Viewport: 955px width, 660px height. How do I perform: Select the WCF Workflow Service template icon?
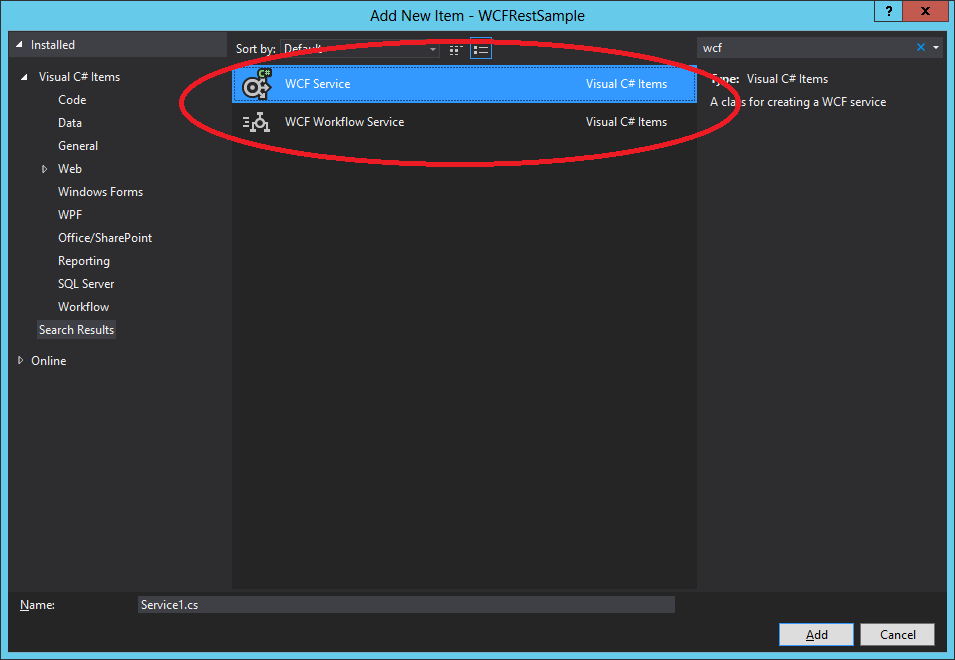click(255, 122)
